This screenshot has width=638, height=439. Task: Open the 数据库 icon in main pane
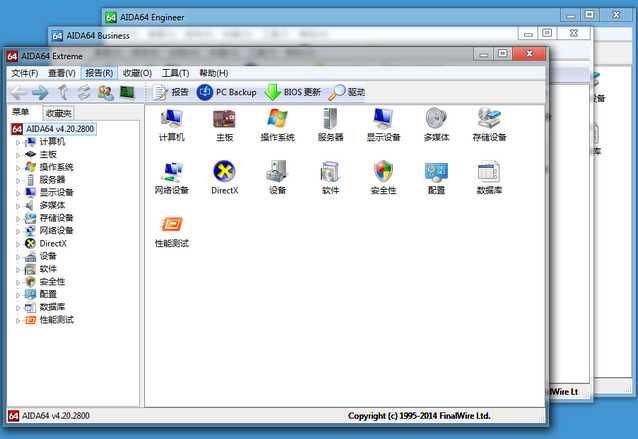tap(489, 178)
